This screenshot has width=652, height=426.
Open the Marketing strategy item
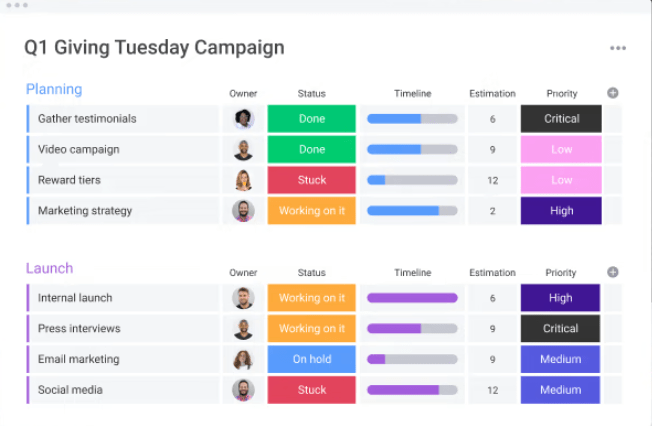pos(85,211)
